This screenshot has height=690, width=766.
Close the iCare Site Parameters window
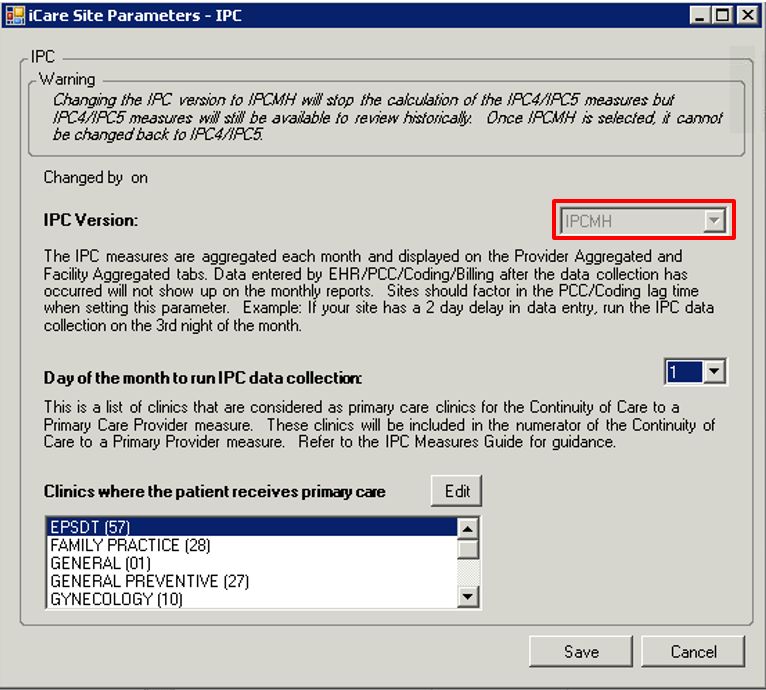coord(747,15)
